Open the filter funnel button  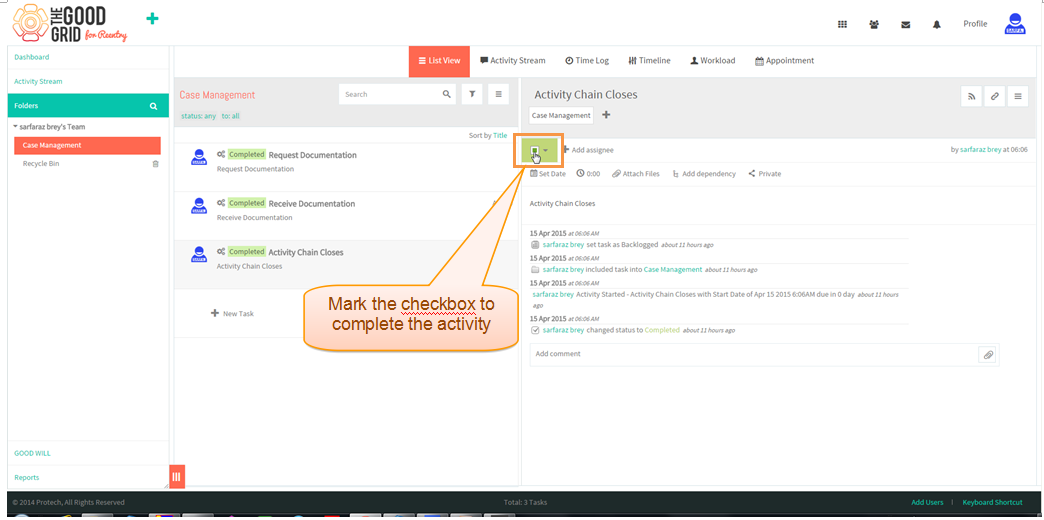coord(472,95)
